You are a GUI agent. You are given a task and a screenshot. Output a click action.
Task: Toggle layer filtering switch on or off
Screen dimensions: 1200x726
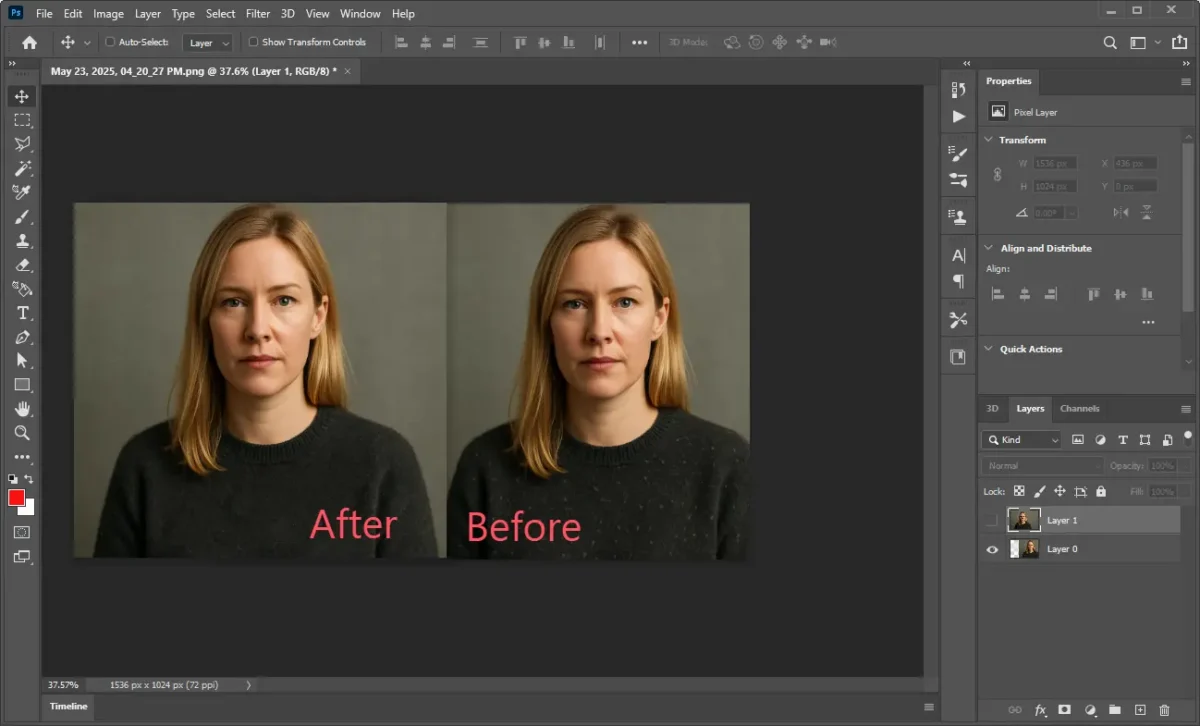(1187, 437)
